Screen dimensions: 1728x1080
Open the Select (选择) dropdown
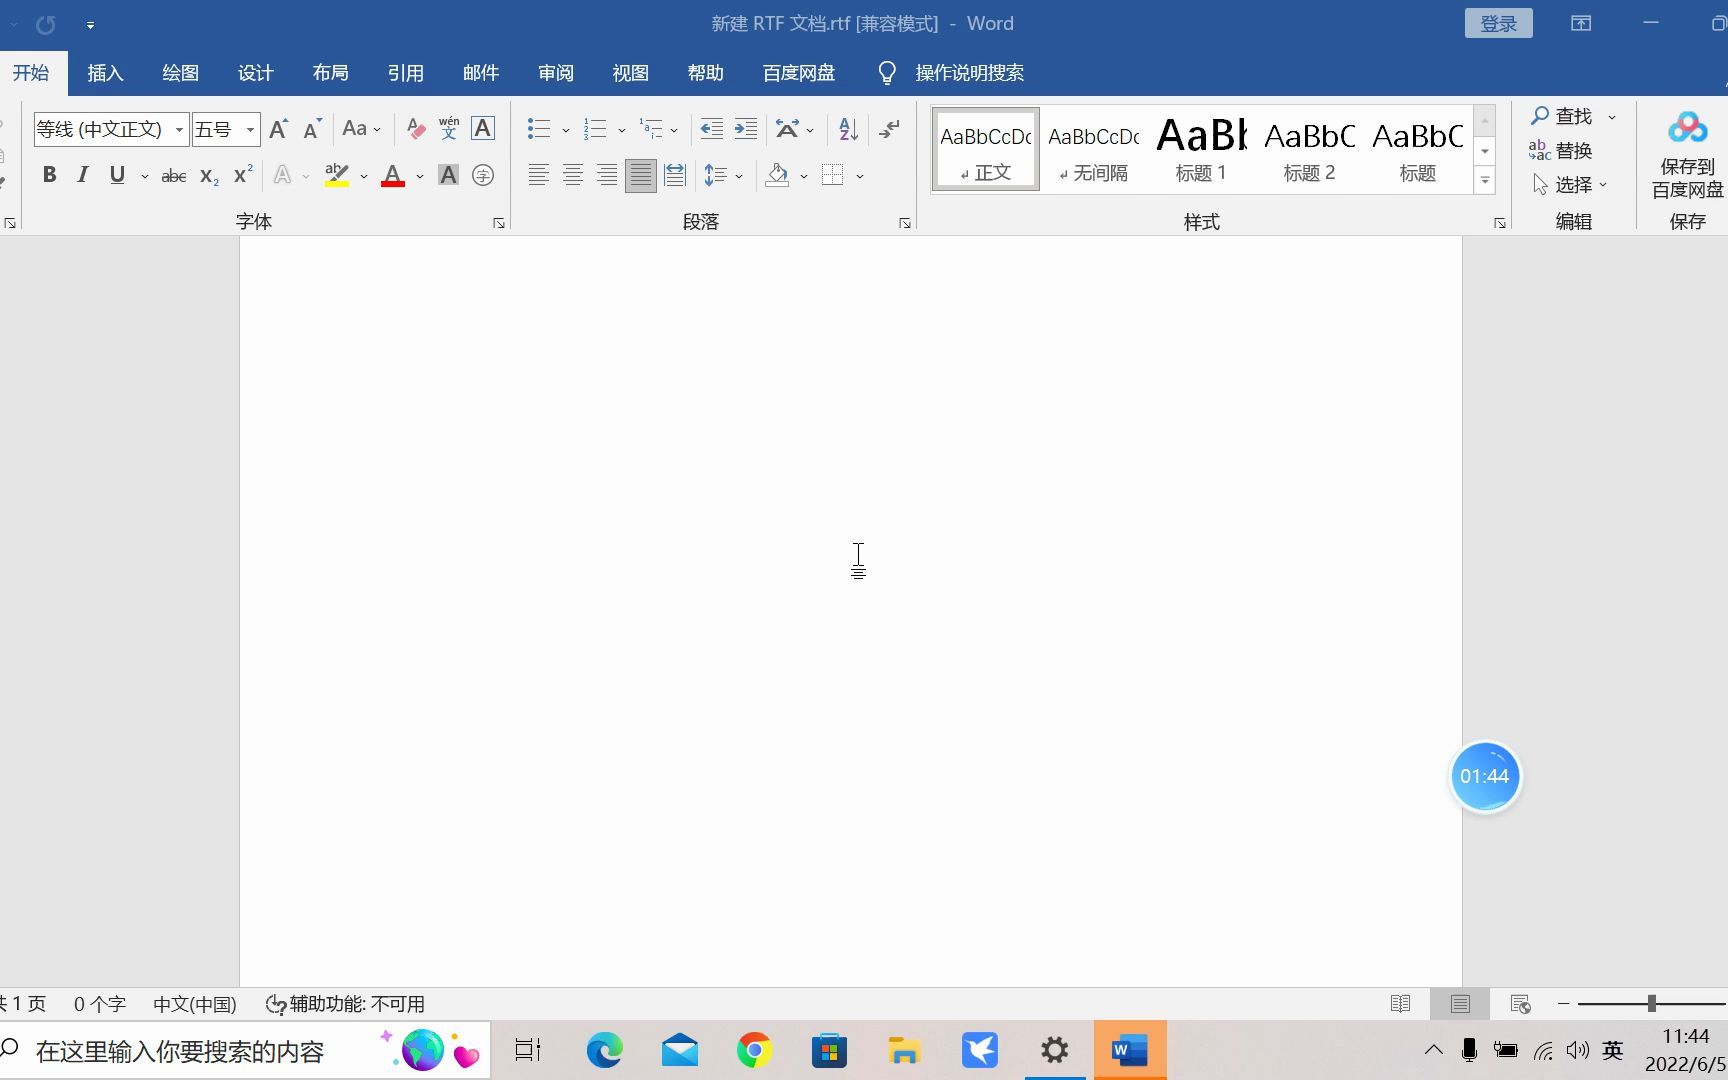click(x=1569, y=185)
